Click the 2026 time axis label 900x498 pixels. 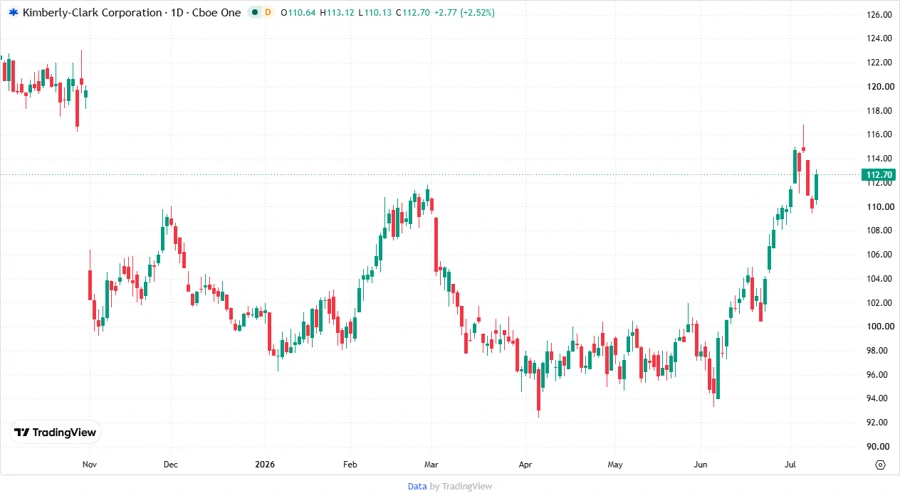pyautogui.click(x=265, y=465)
